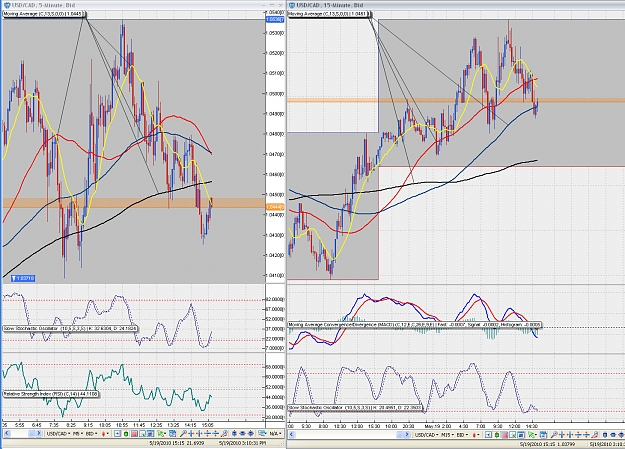The width and height of the screenshot is (625, 449).
Task: Click the second blue crosshair icon in left toolbar
Action: coord(199,433)
